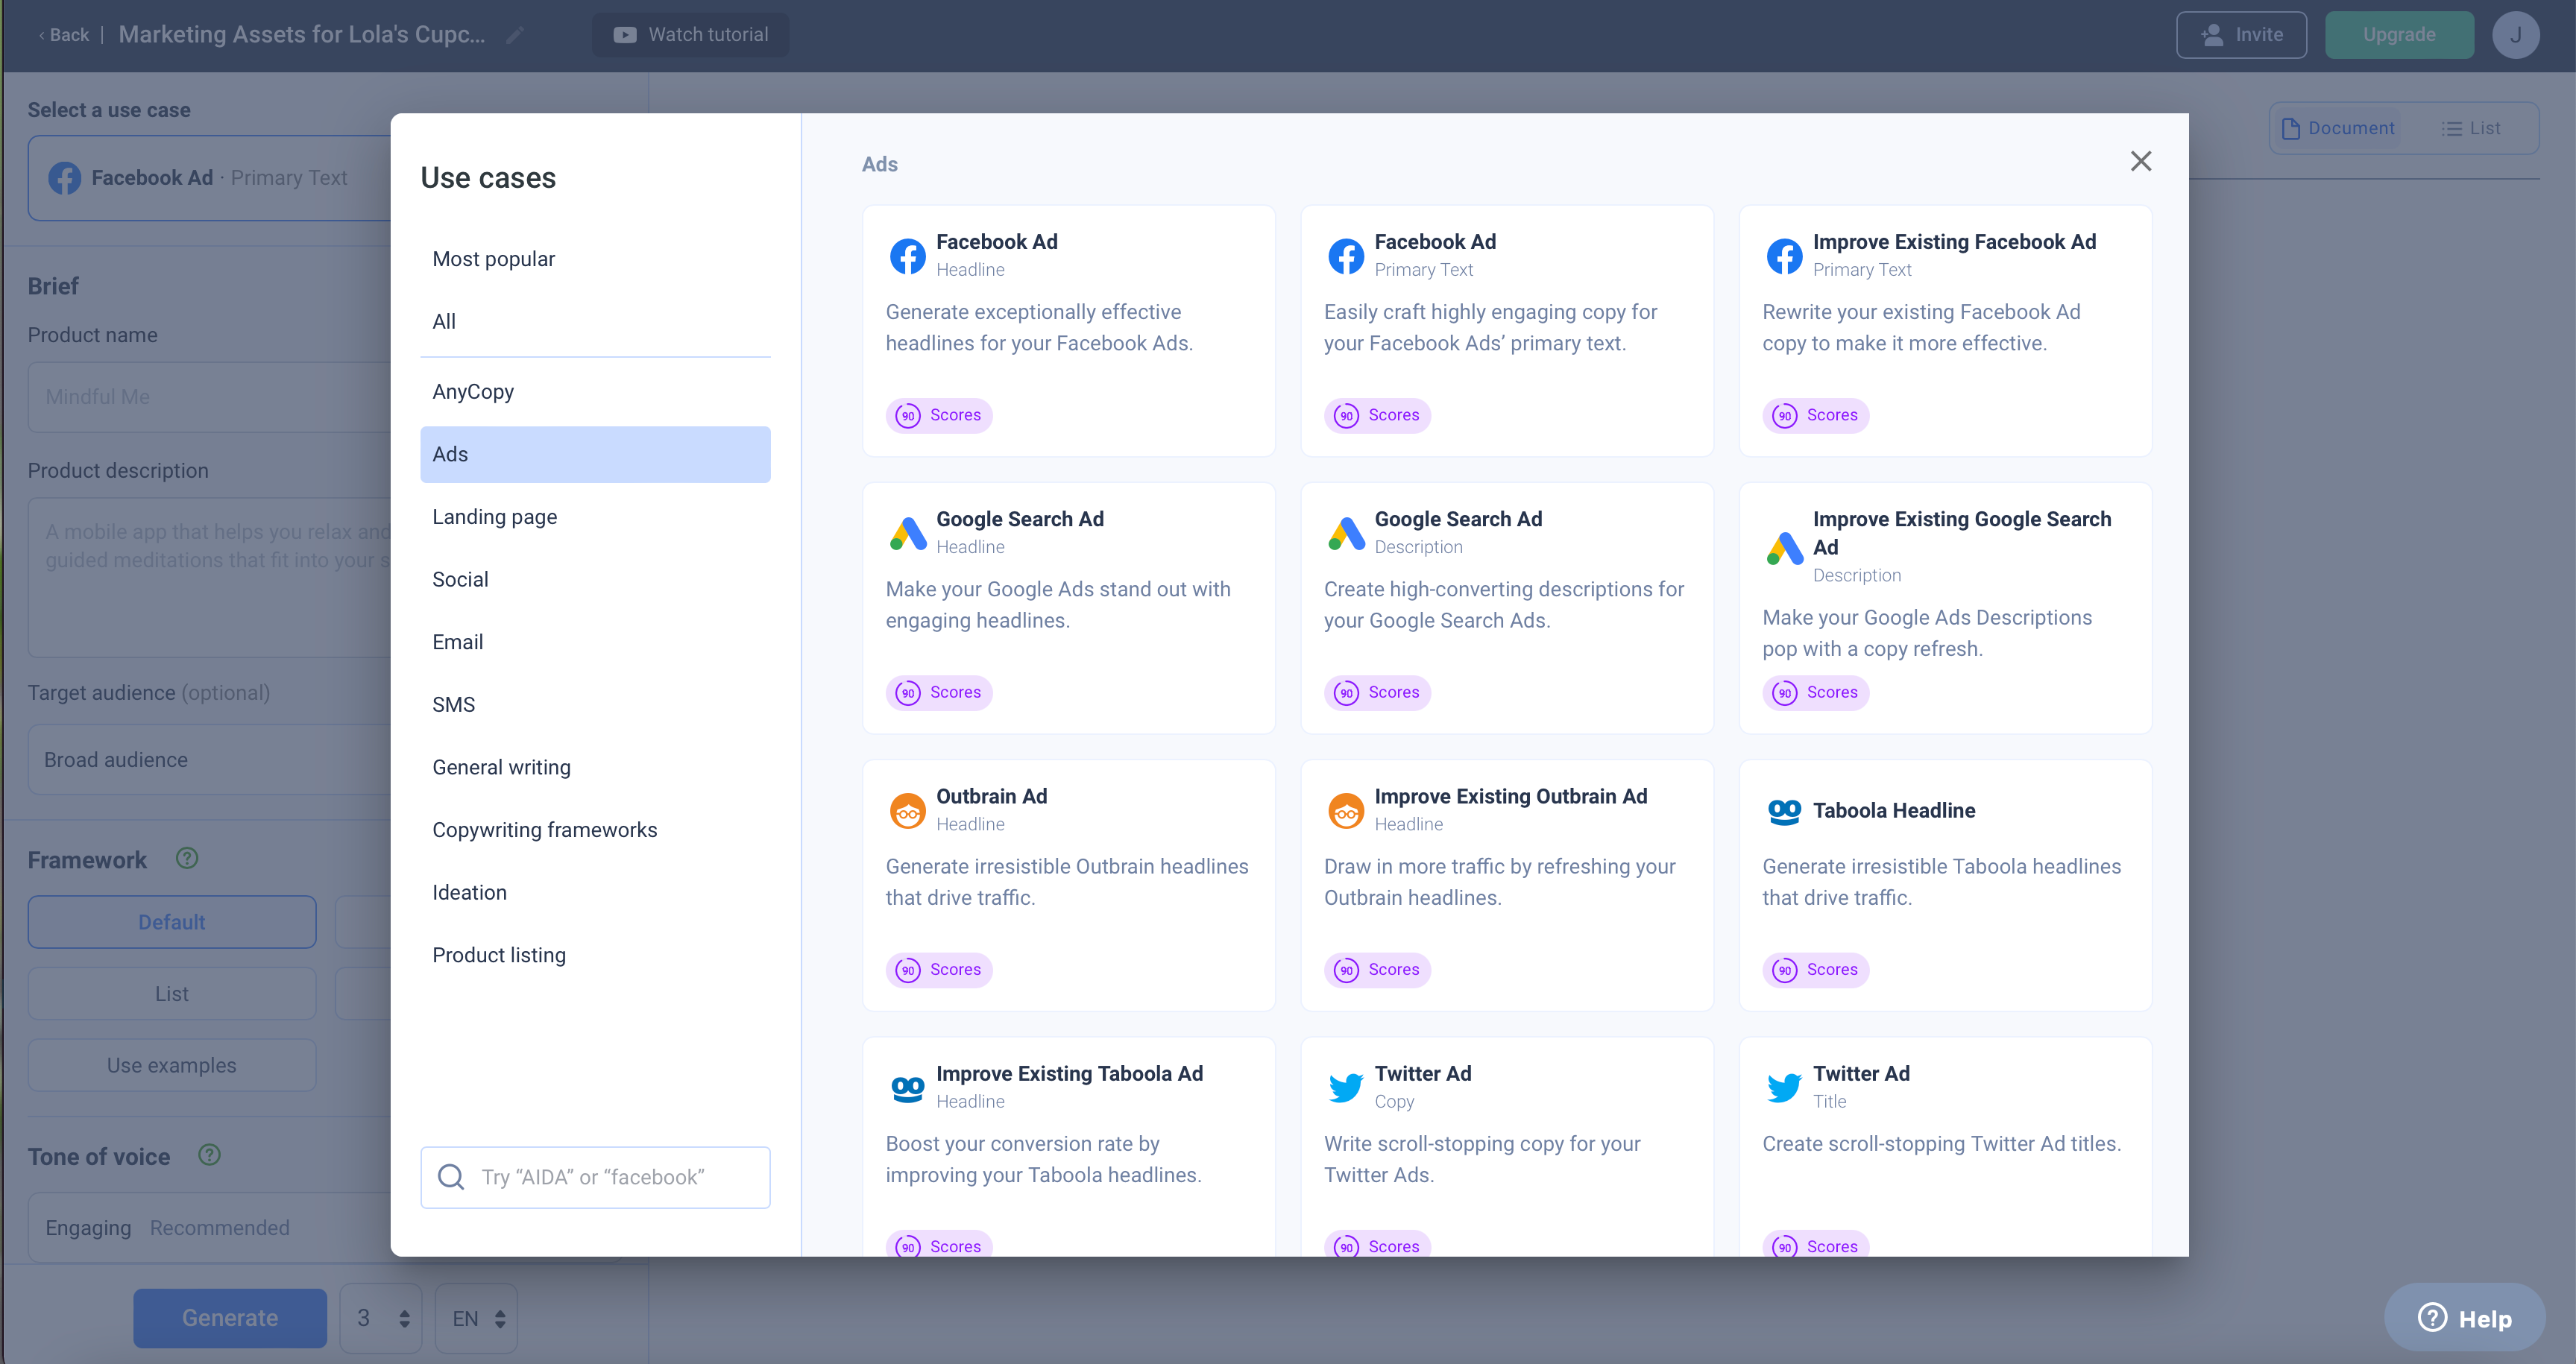Select the Default framework option
2576x1364 pixels.
172,922
